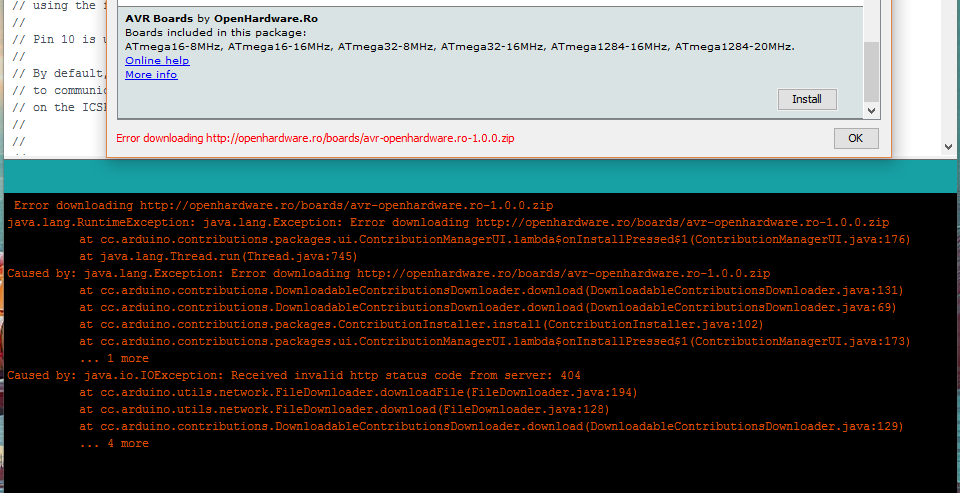Click the 'ContributionManagerUI.java:173' console line
The height and width of the screenshot is (493, 960).
(x=495, y=341)
